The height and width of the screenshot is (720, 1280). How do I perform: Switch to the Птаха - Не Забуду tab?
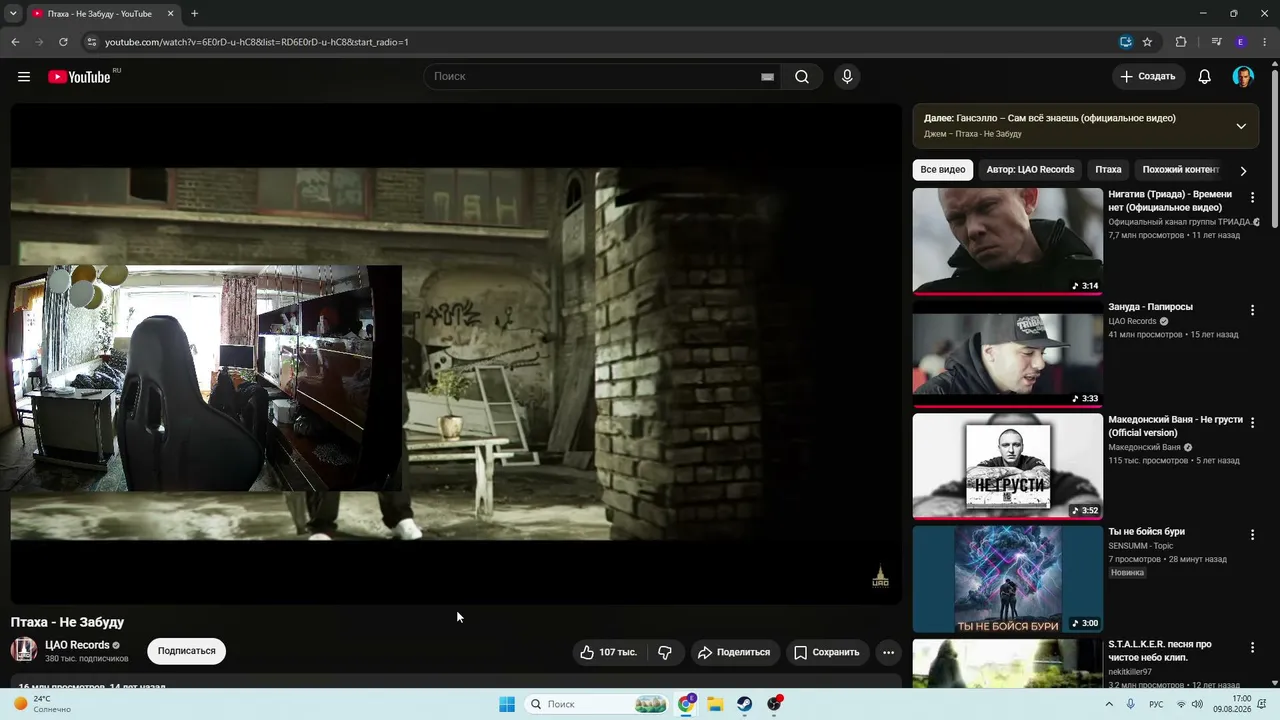pos(100,14)
